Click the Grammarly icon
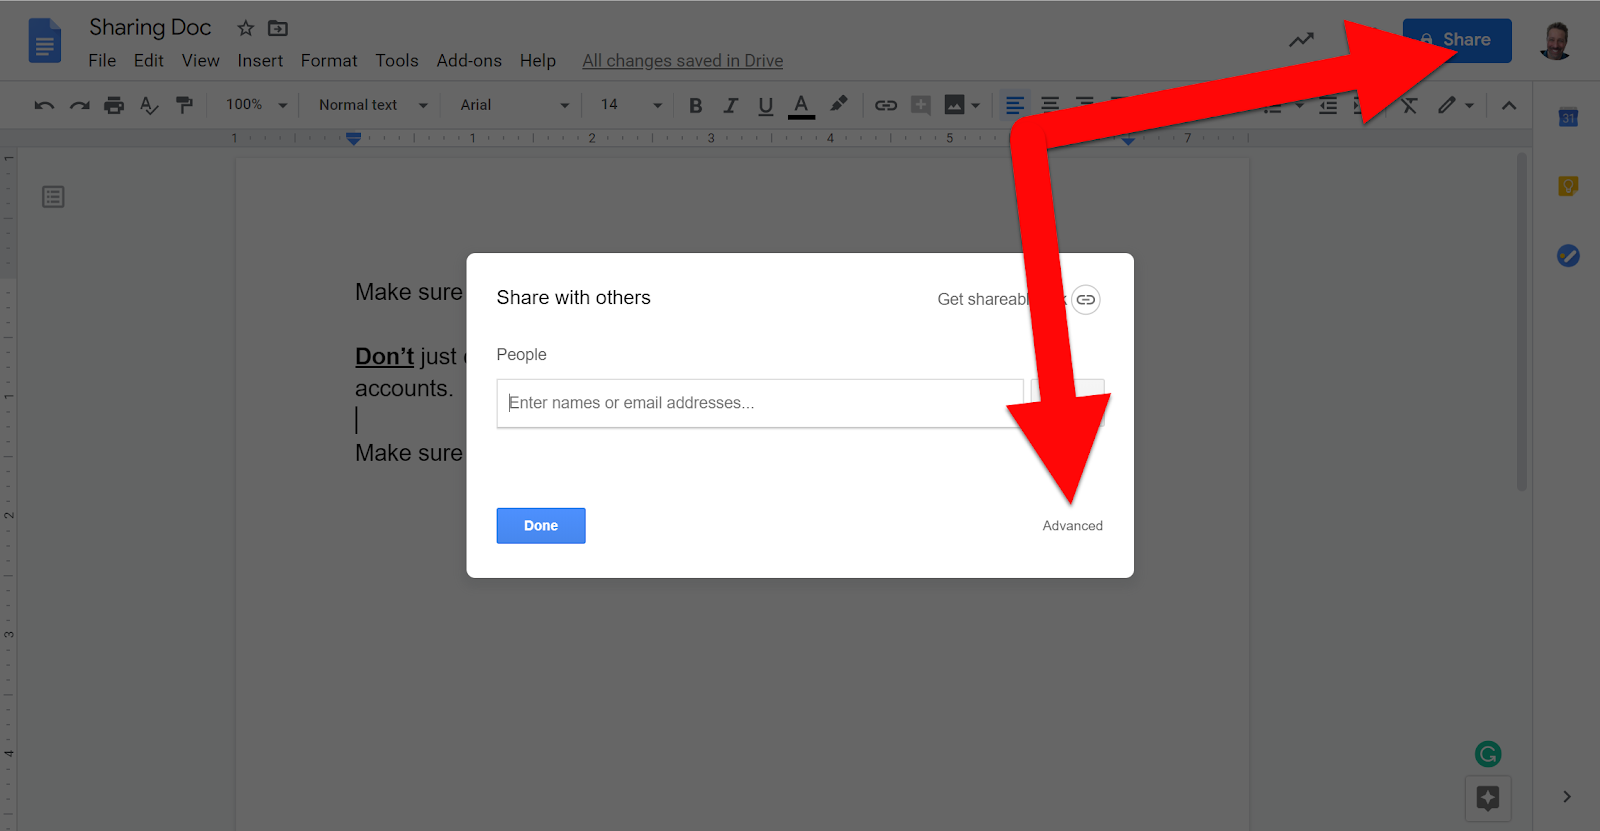Viewport: 1600px width, 831px height. [1488, 754]
